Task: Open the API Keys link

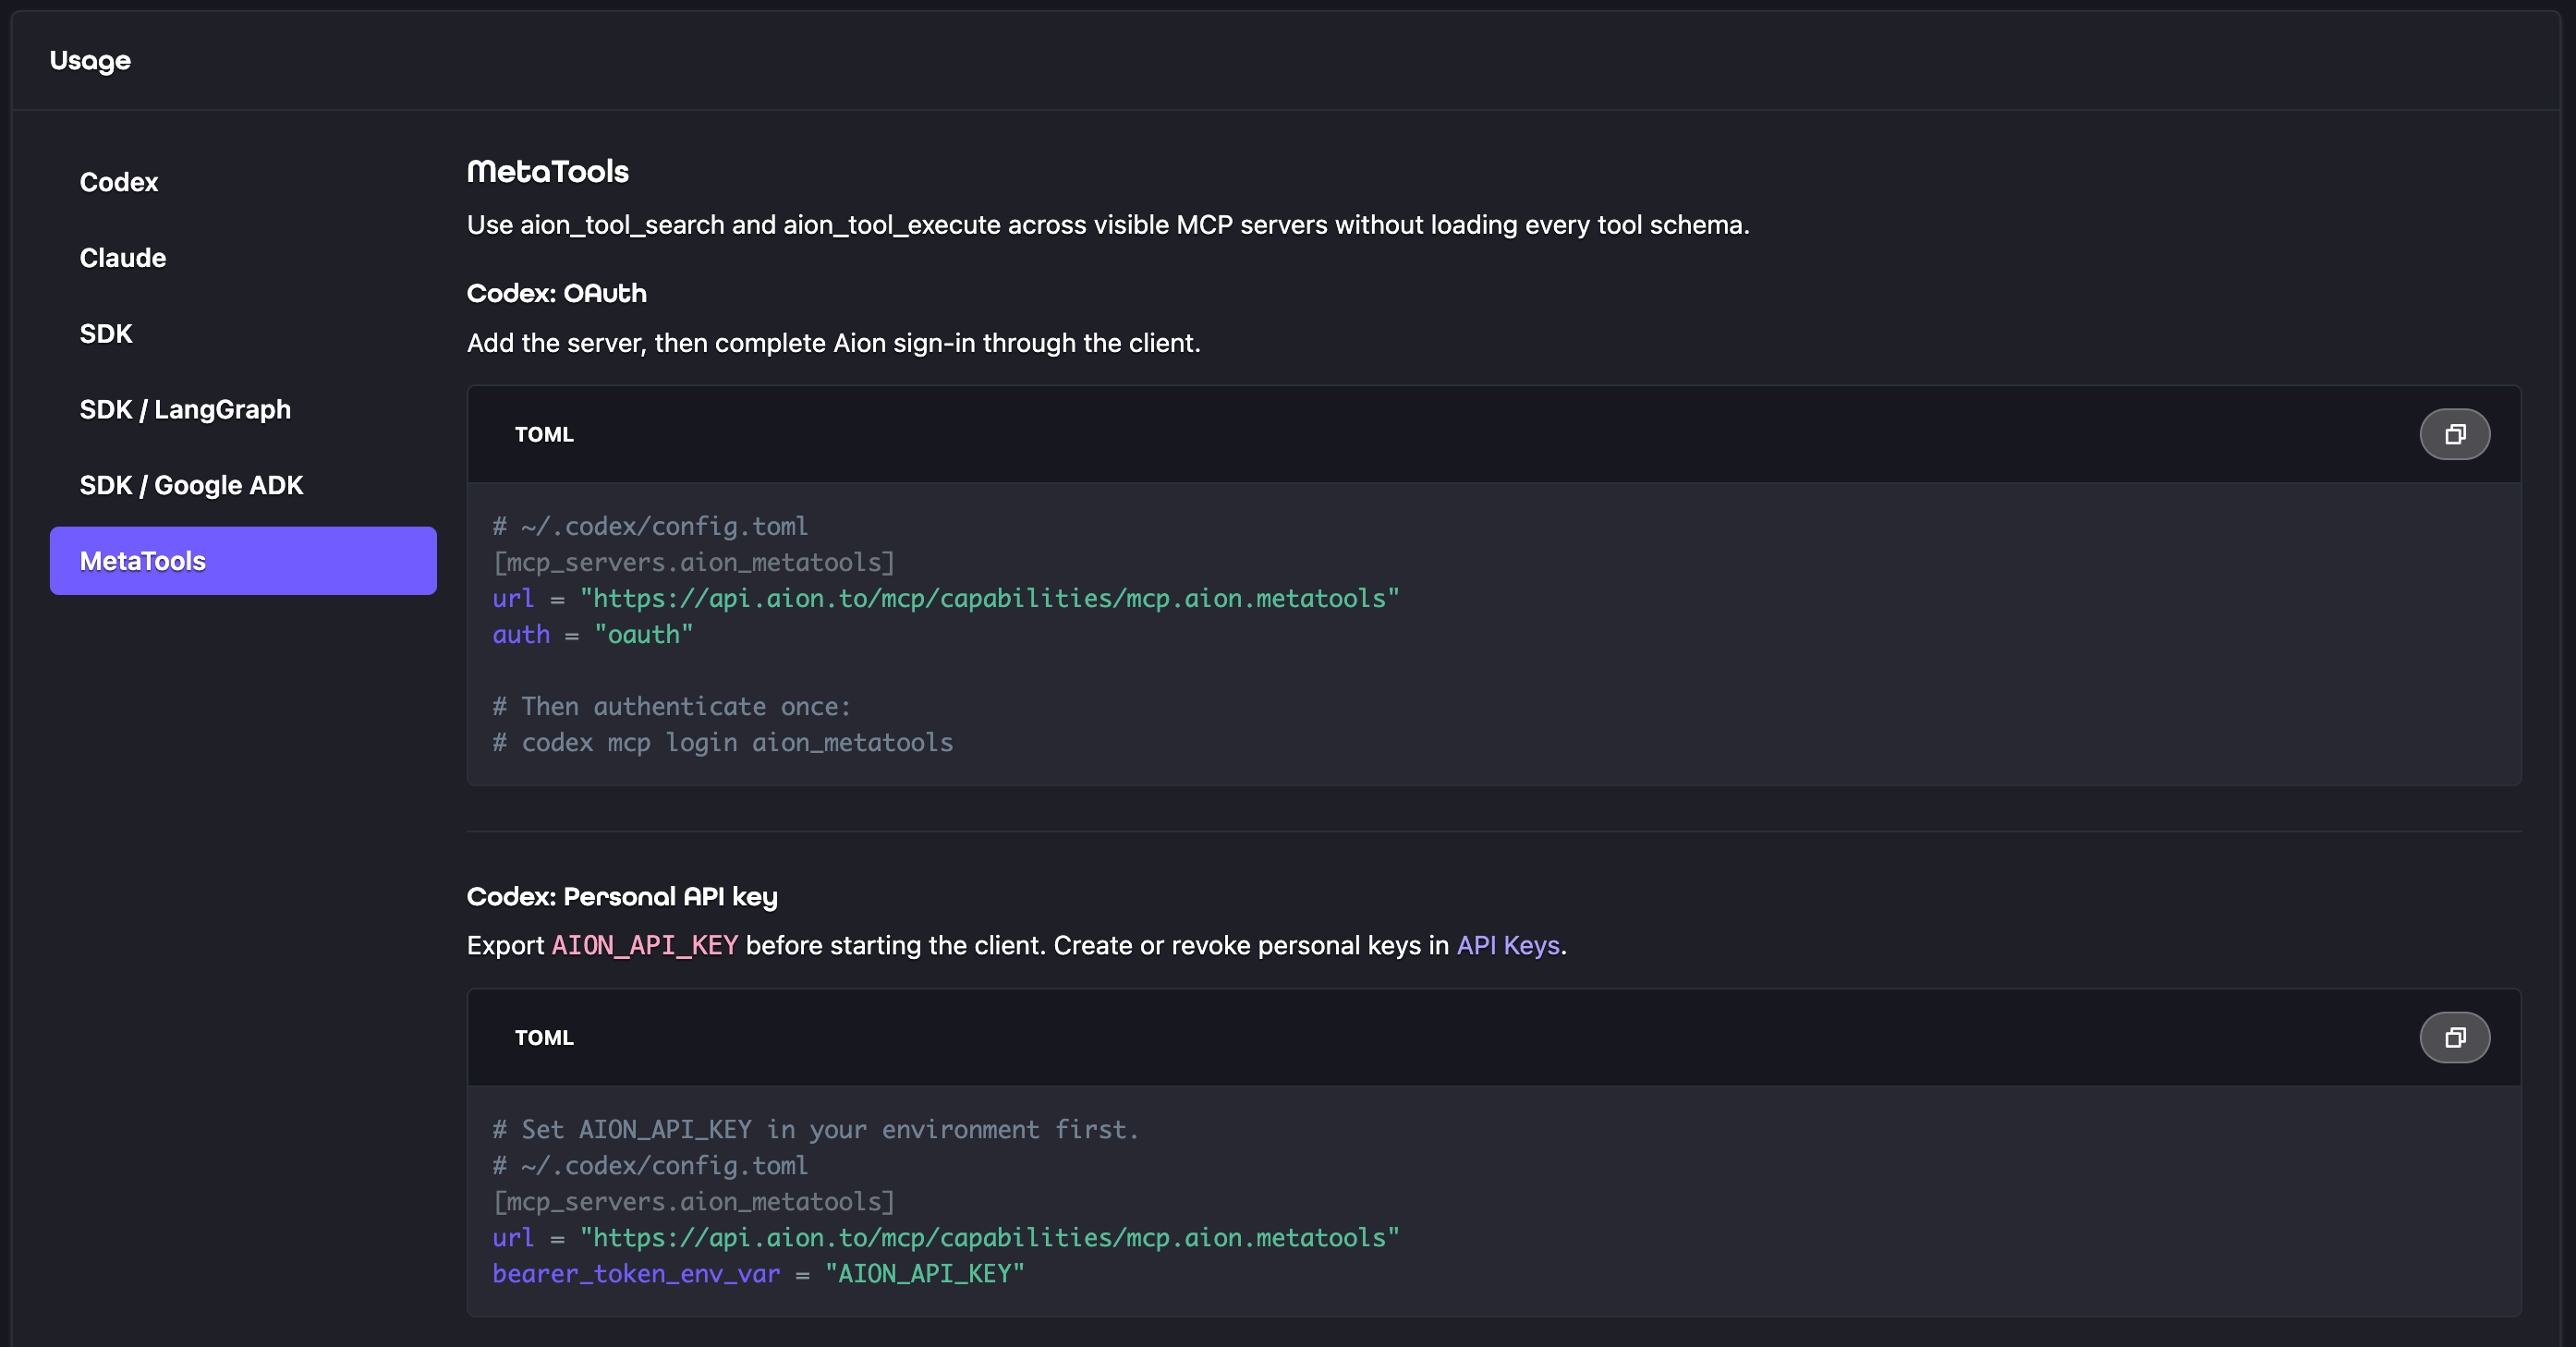Action: click(x=1507, y=945)
